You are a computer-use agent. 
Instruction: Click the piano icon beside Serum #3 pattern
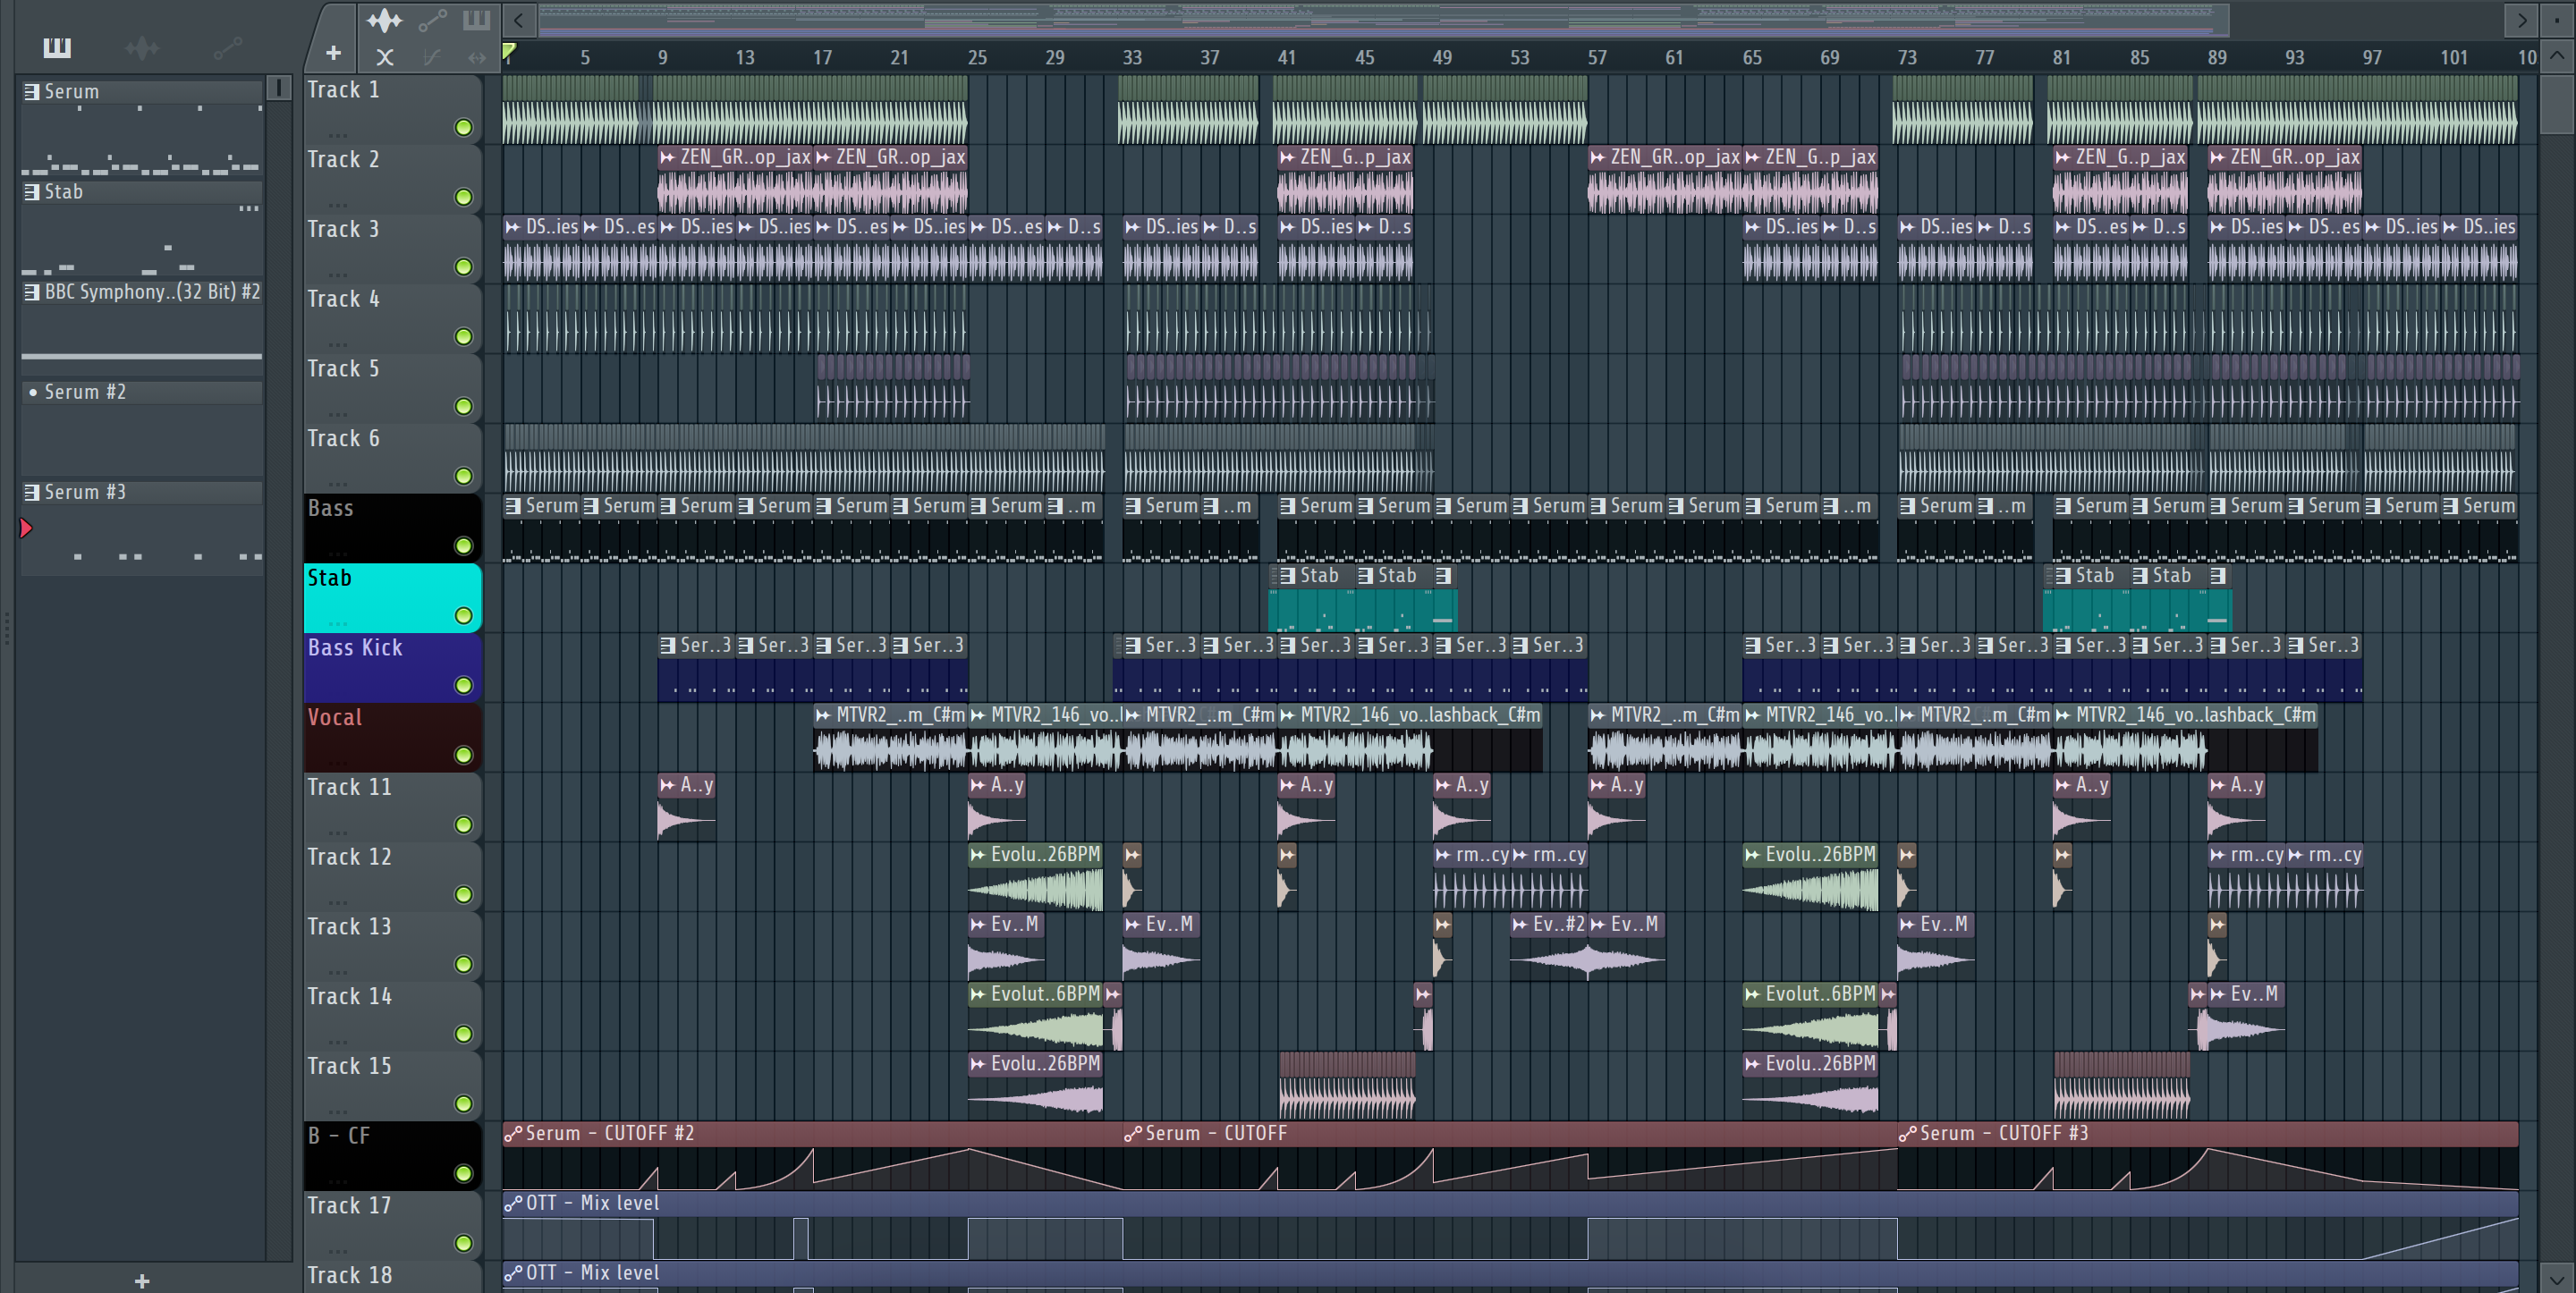coord(32,492)
